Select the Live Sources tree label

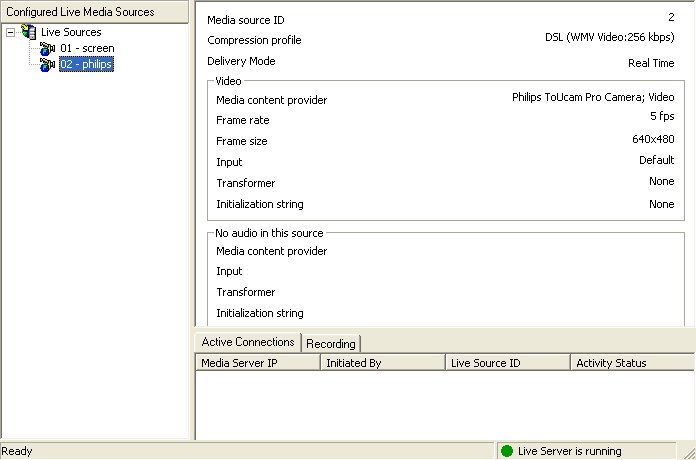click(x=71, y=32)
